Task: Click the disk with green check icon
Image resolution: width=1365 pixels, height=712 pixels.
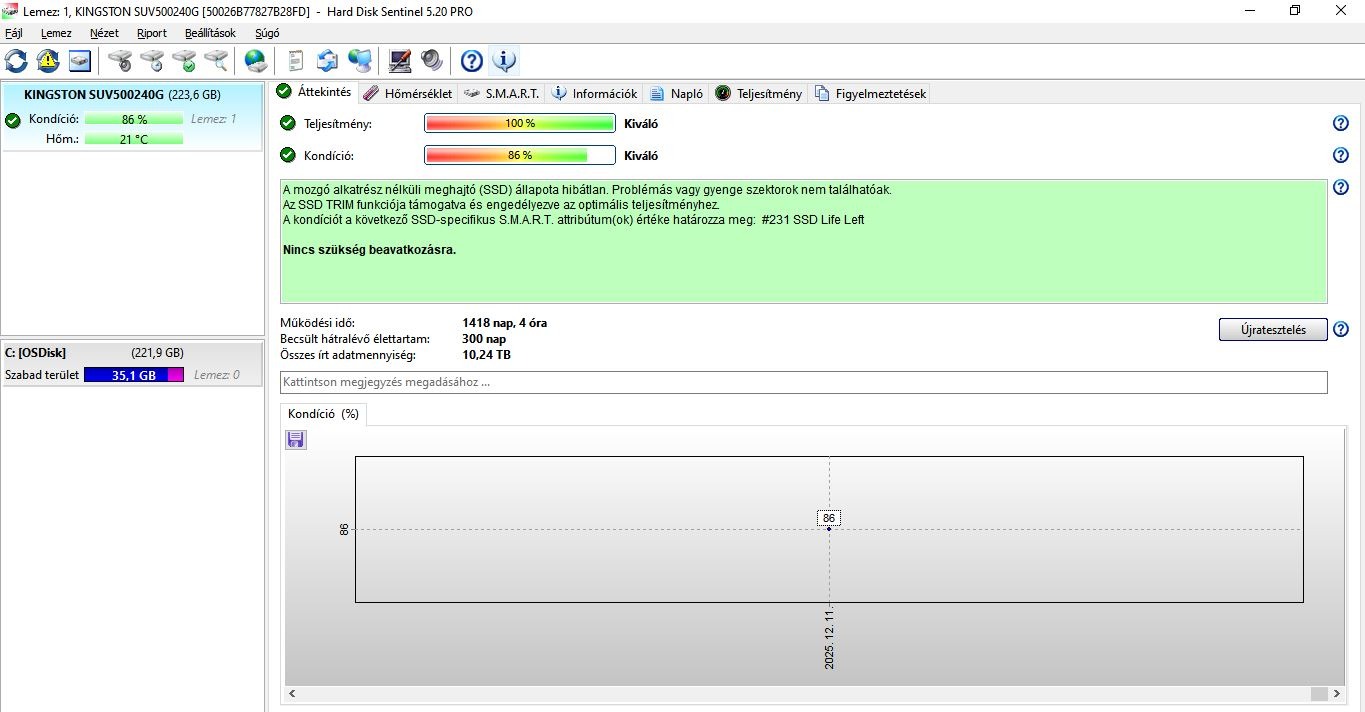Action: coord(184,61)
